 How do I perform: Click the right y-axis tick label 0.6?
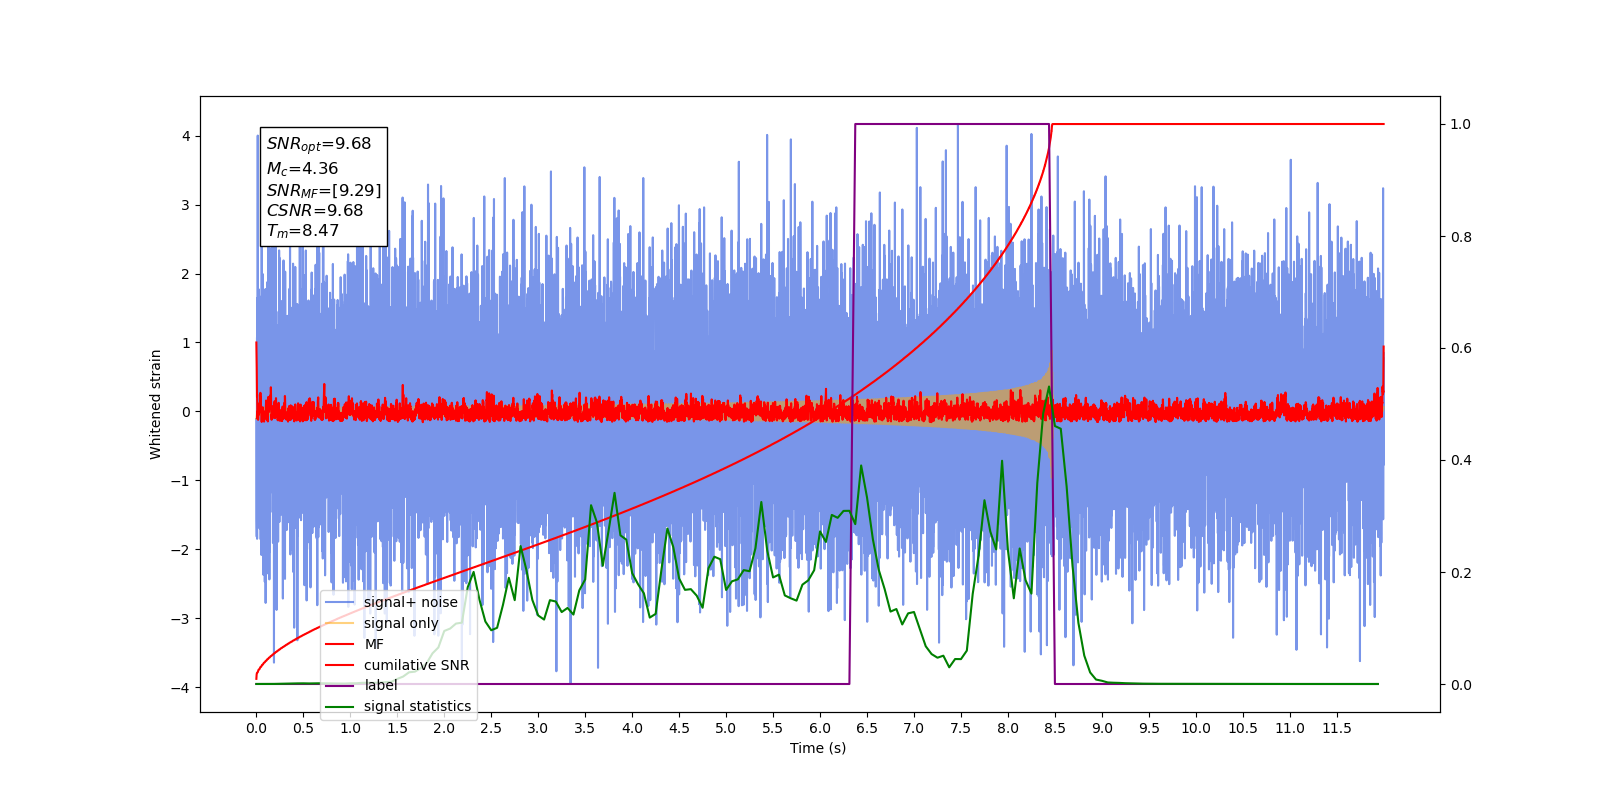(x=1461, y=348)
